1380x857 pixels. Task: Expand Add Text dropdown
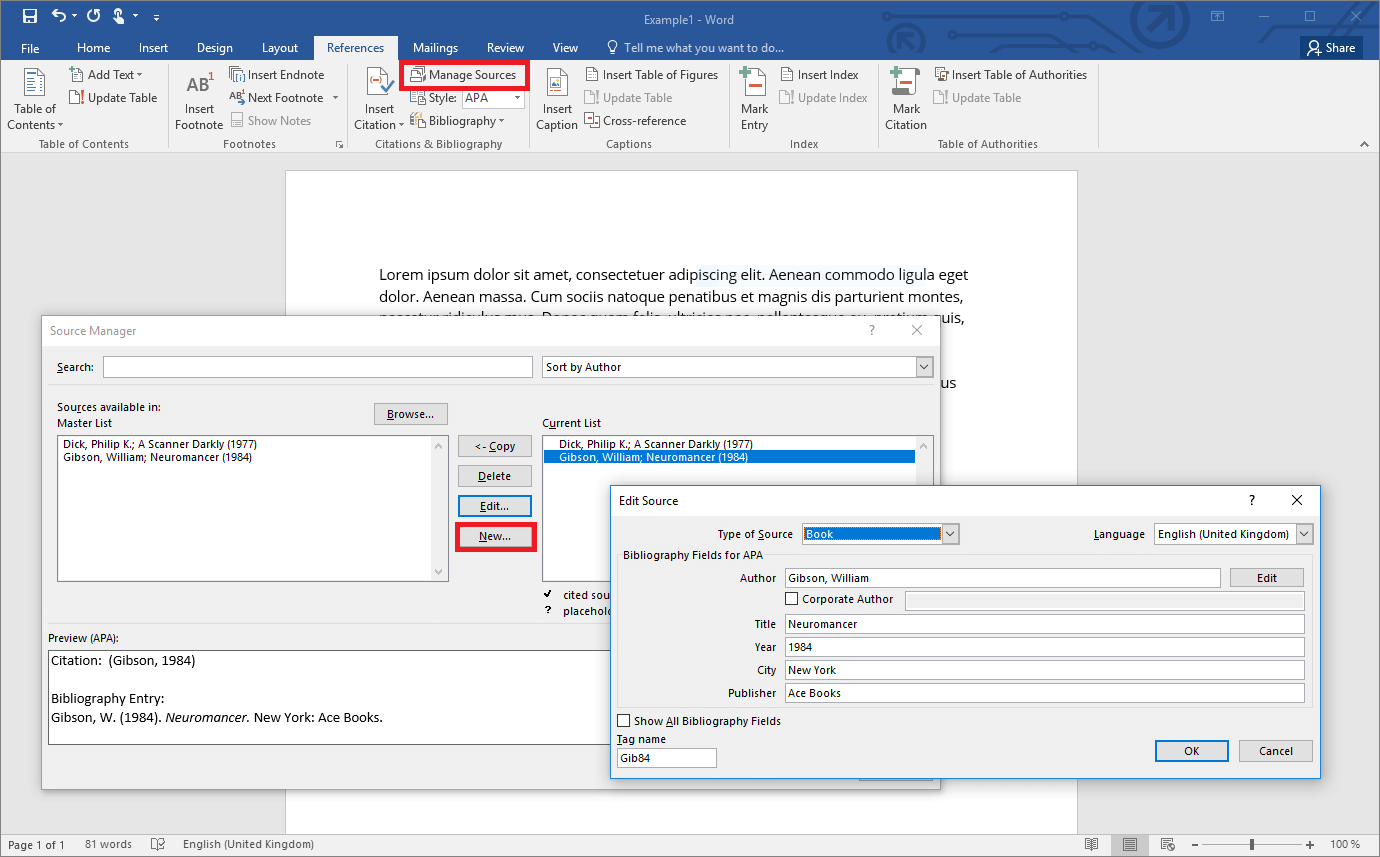click(x=106, y=75)
